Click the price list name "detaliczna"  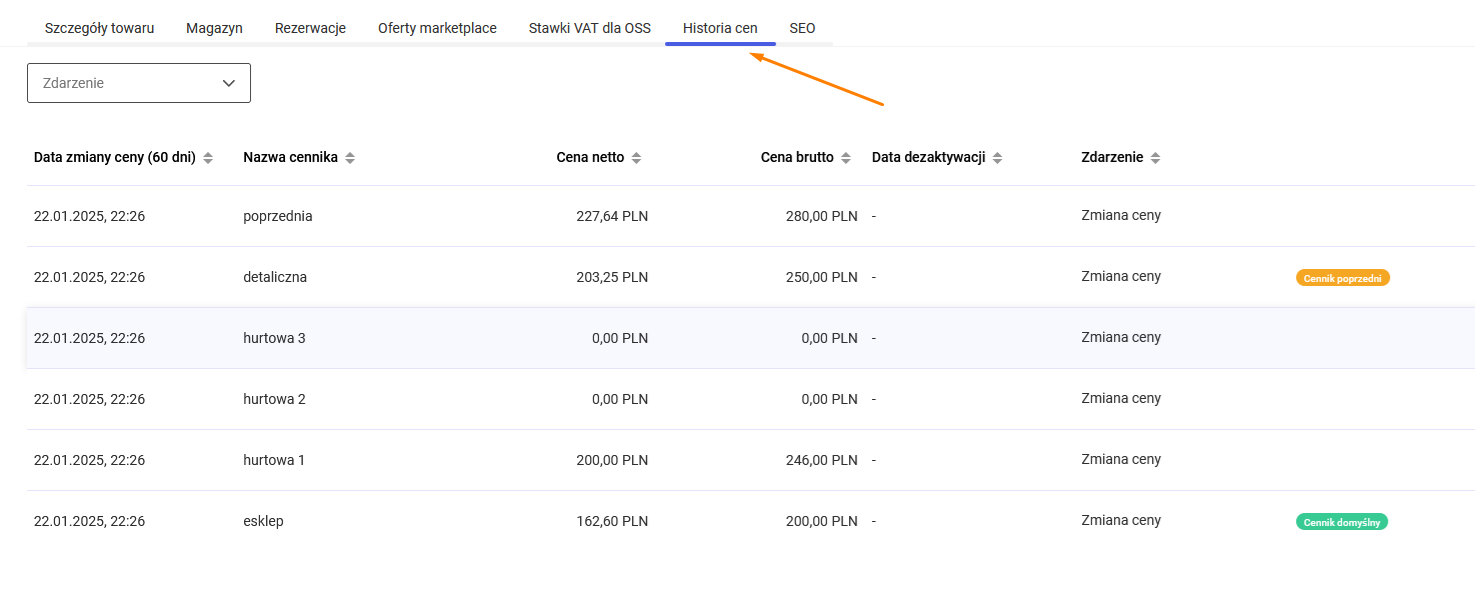tap(275, 277)
